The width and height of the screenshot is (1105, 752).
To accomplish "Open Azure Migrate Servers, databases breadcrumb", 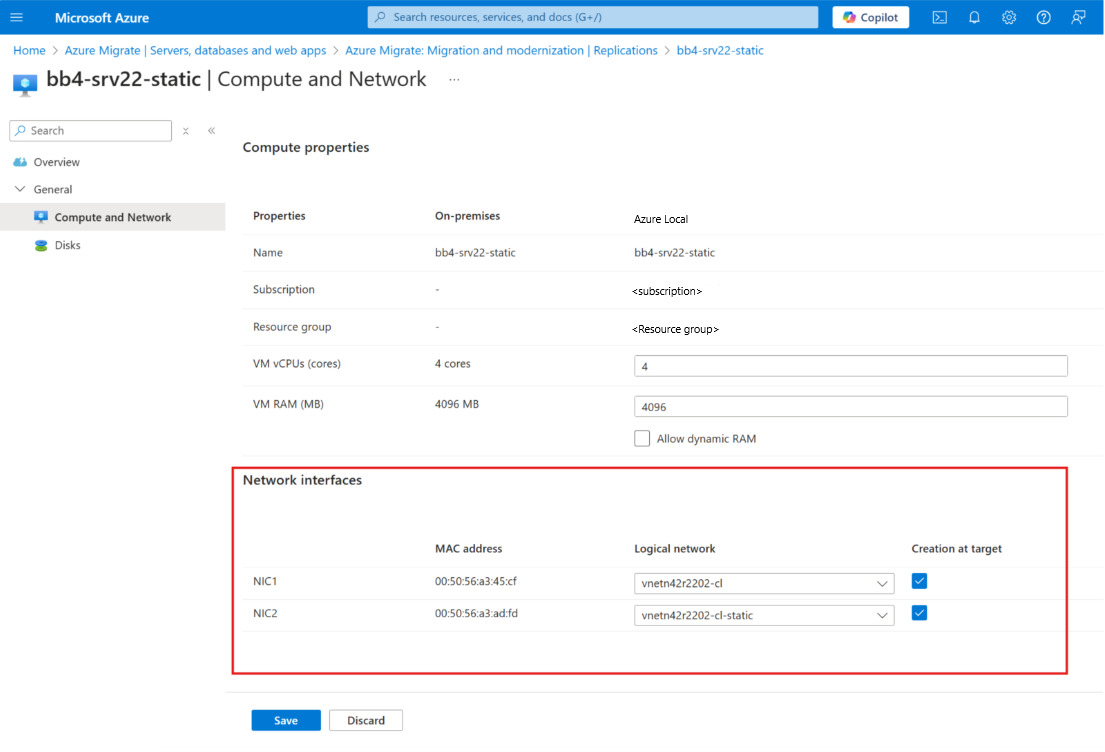I will tap(195, 51).
